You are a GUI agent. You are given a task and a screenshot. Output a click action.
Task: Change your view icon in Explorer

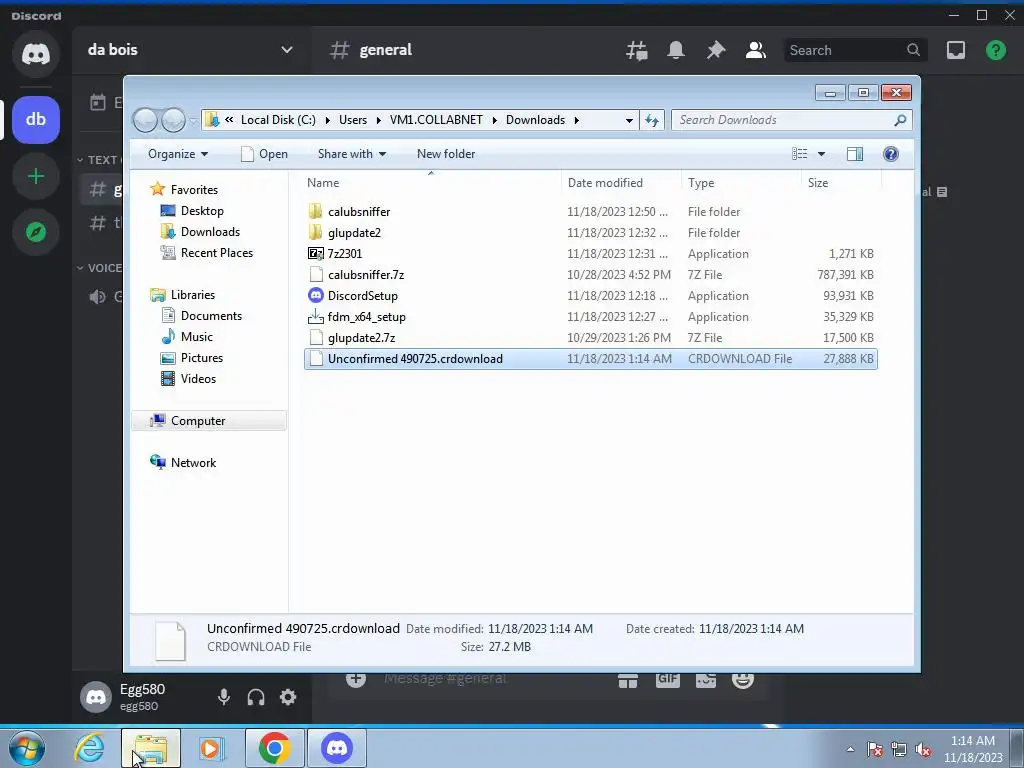point(799,154)
